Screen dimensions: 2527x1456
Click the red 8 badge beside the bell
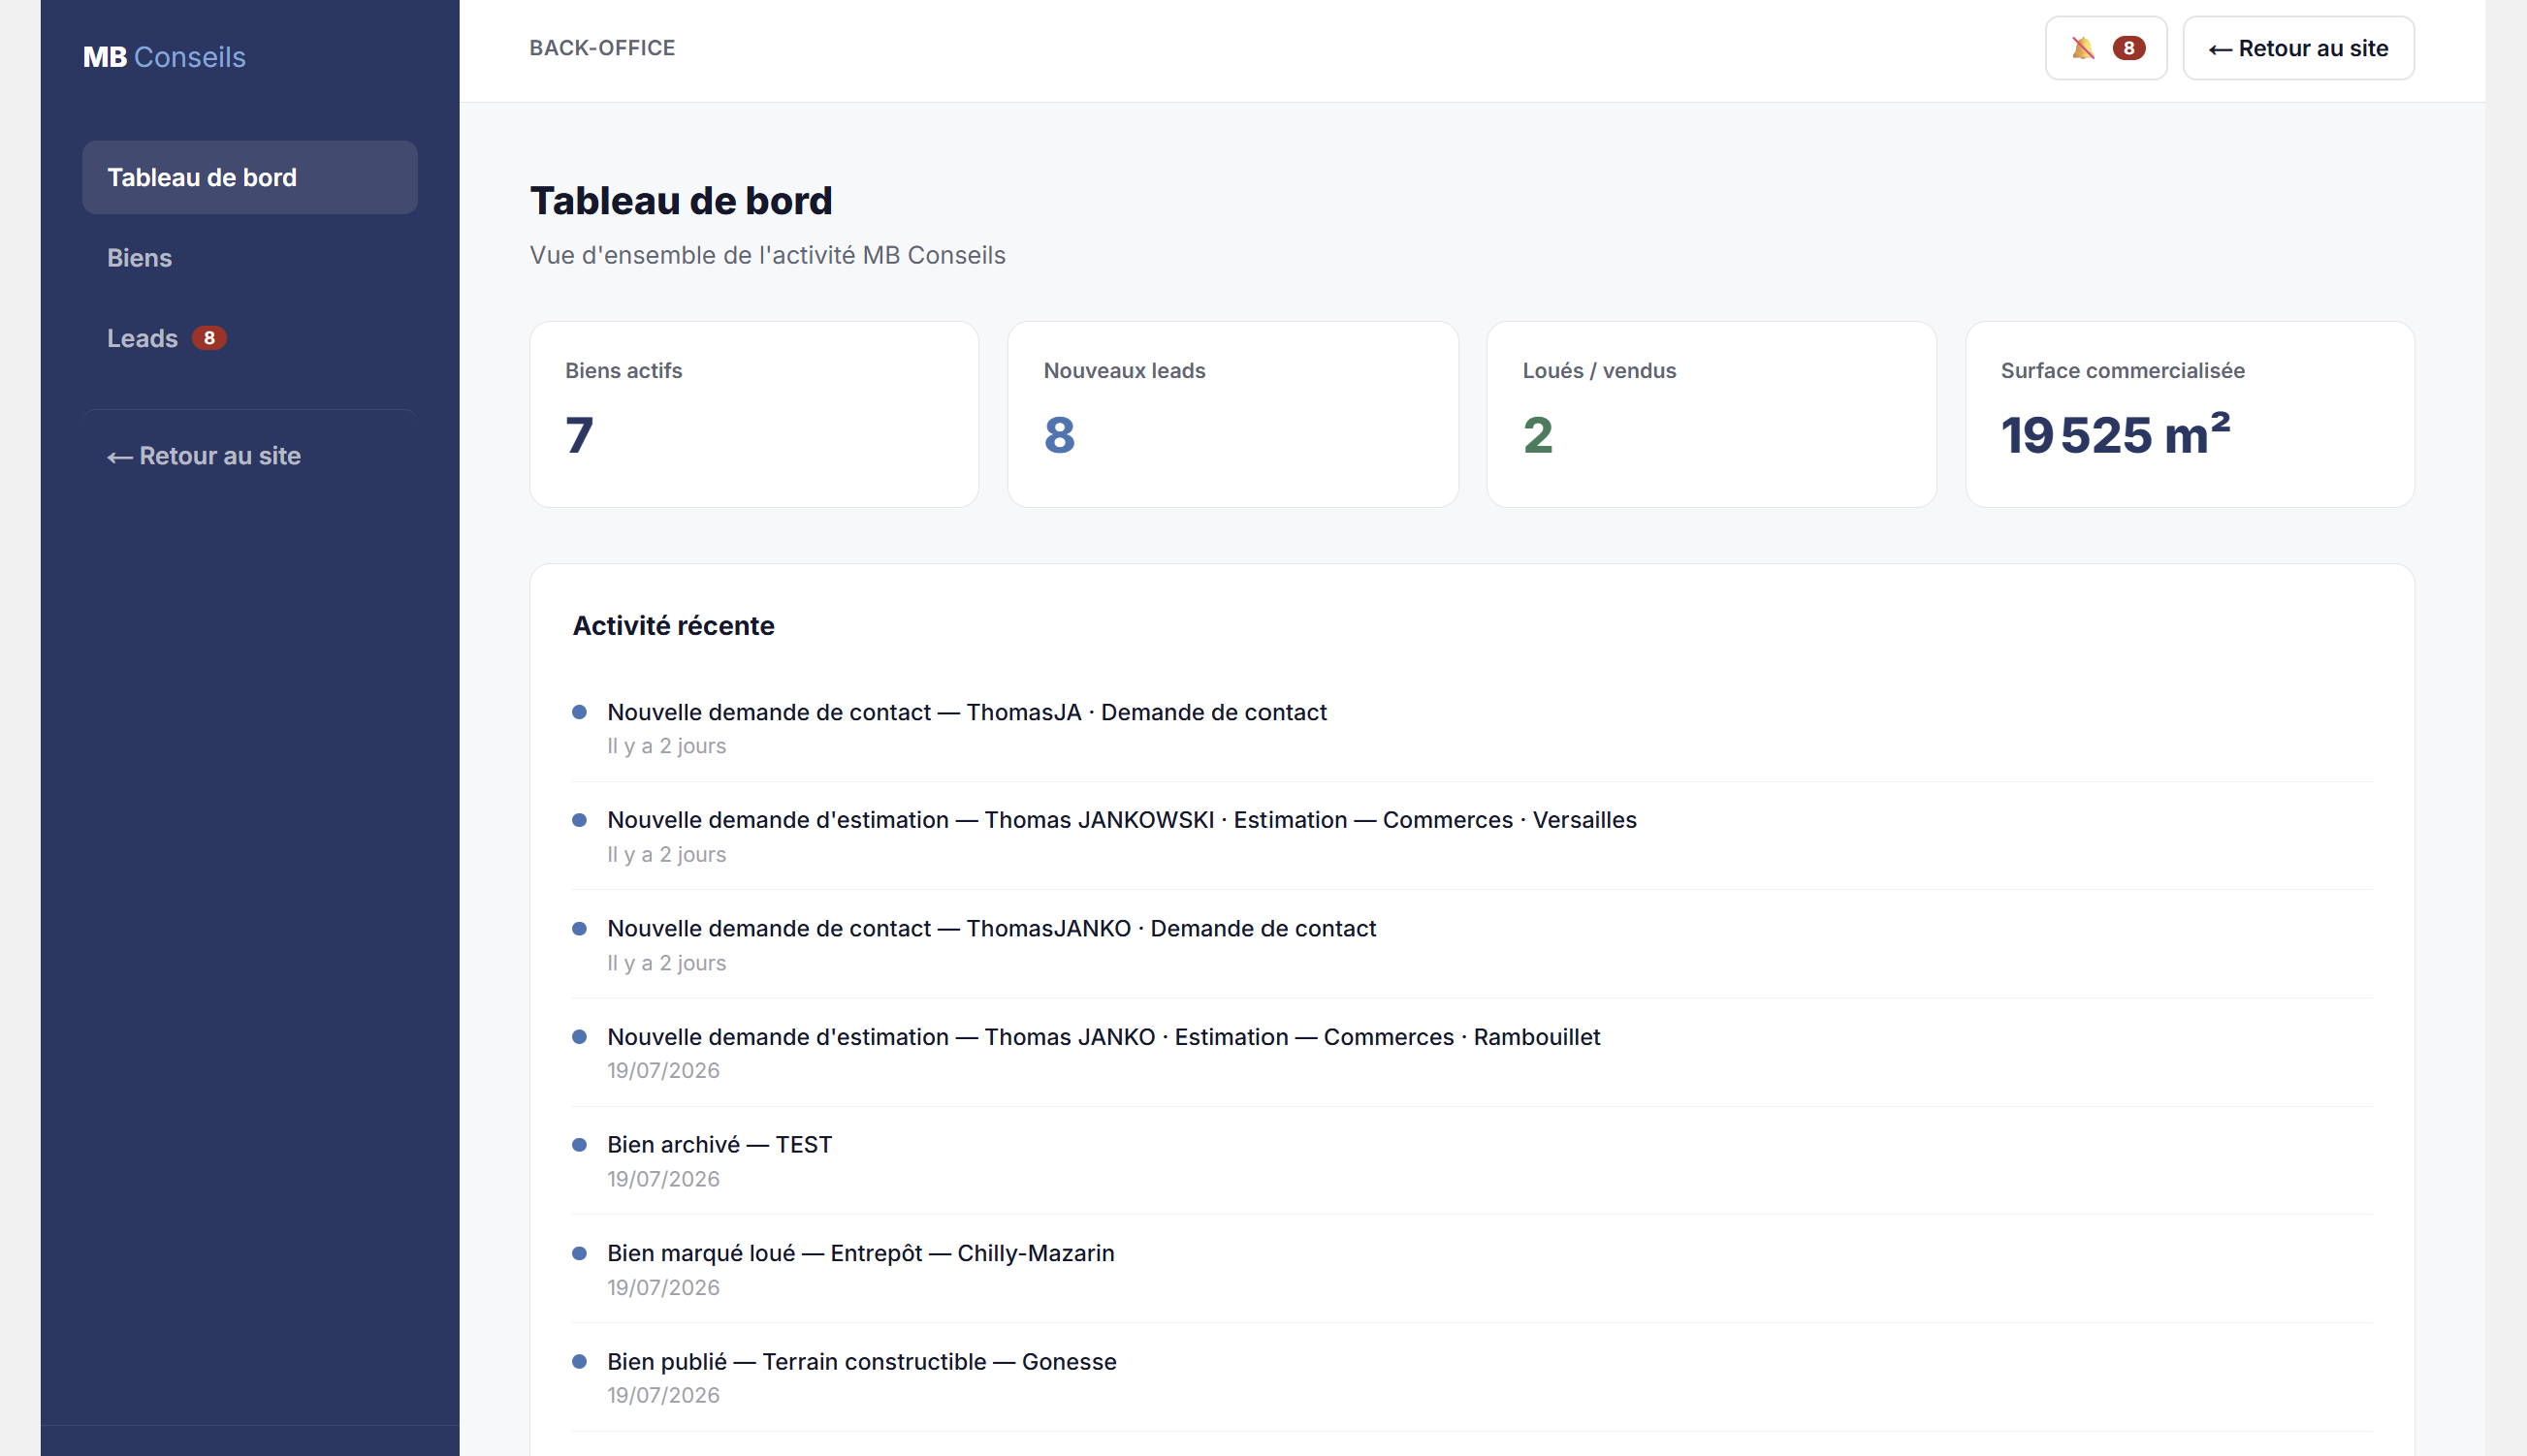pos(2129,48)
